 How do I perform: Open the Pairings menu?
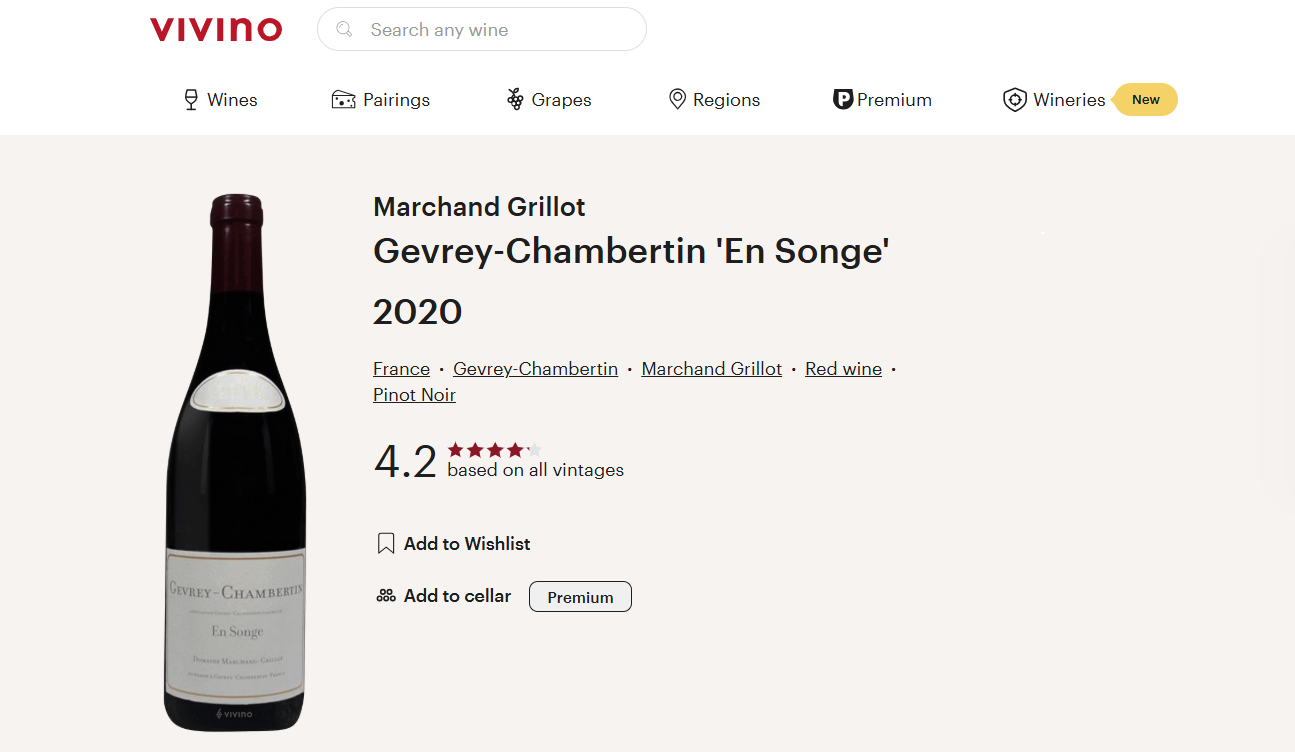(396, 100)
